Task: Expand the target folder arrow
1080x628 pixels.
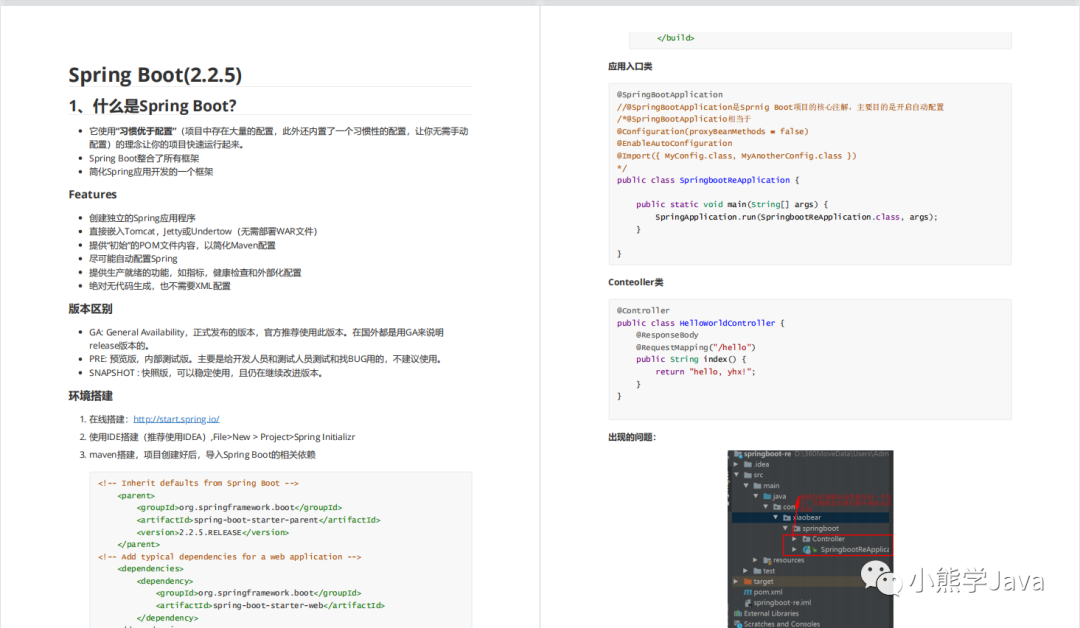Action: [736, 581]
